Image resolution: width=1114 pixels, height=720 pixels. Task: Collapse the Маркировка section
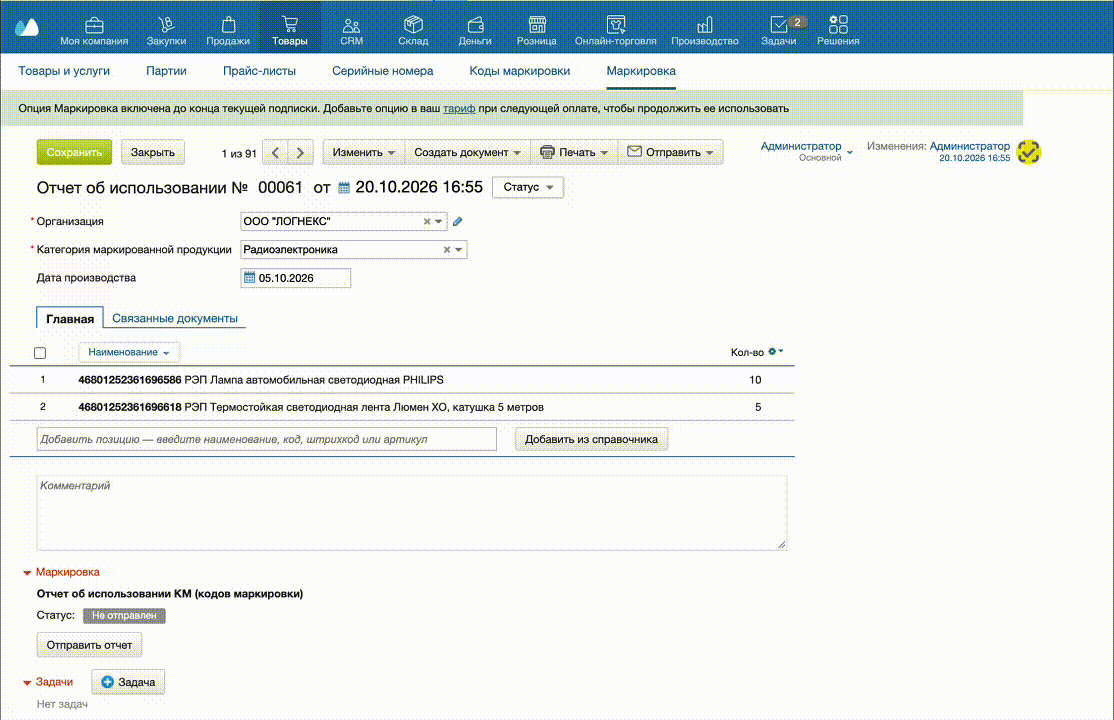click(61, 572)
